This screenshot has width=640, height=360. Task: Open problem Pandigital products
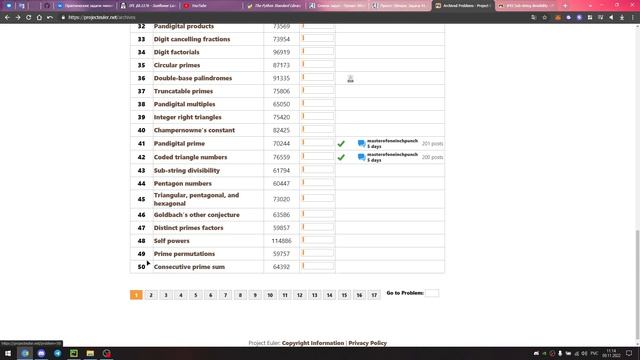[x=184, y=26]
